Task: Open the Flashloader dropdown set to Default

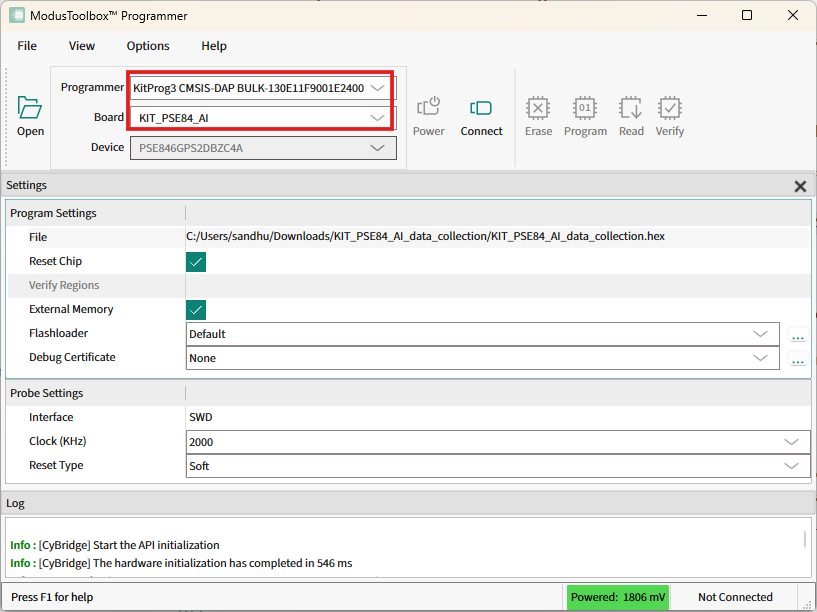Action: (x=759, y=334)
